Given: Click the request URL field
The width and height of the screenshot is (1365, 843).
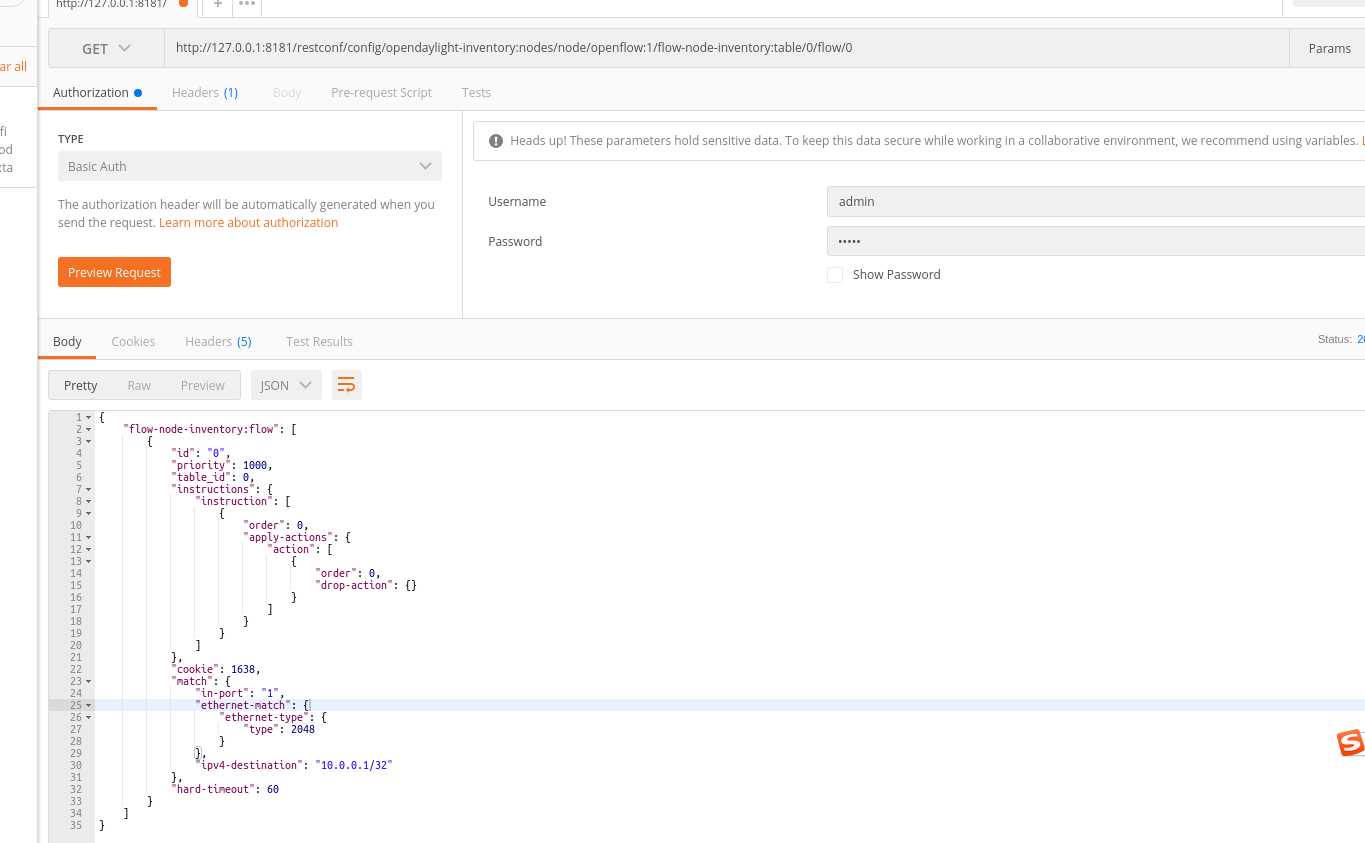Looking at the screenshot, I should click(x=727, y=48).
